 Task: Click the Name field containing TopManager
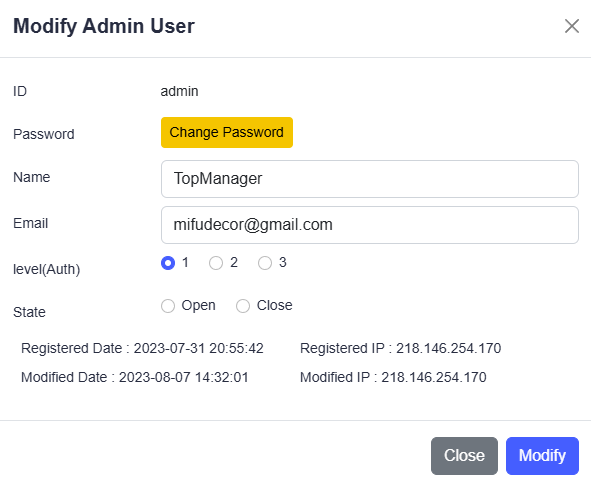(x=370, y=179)
